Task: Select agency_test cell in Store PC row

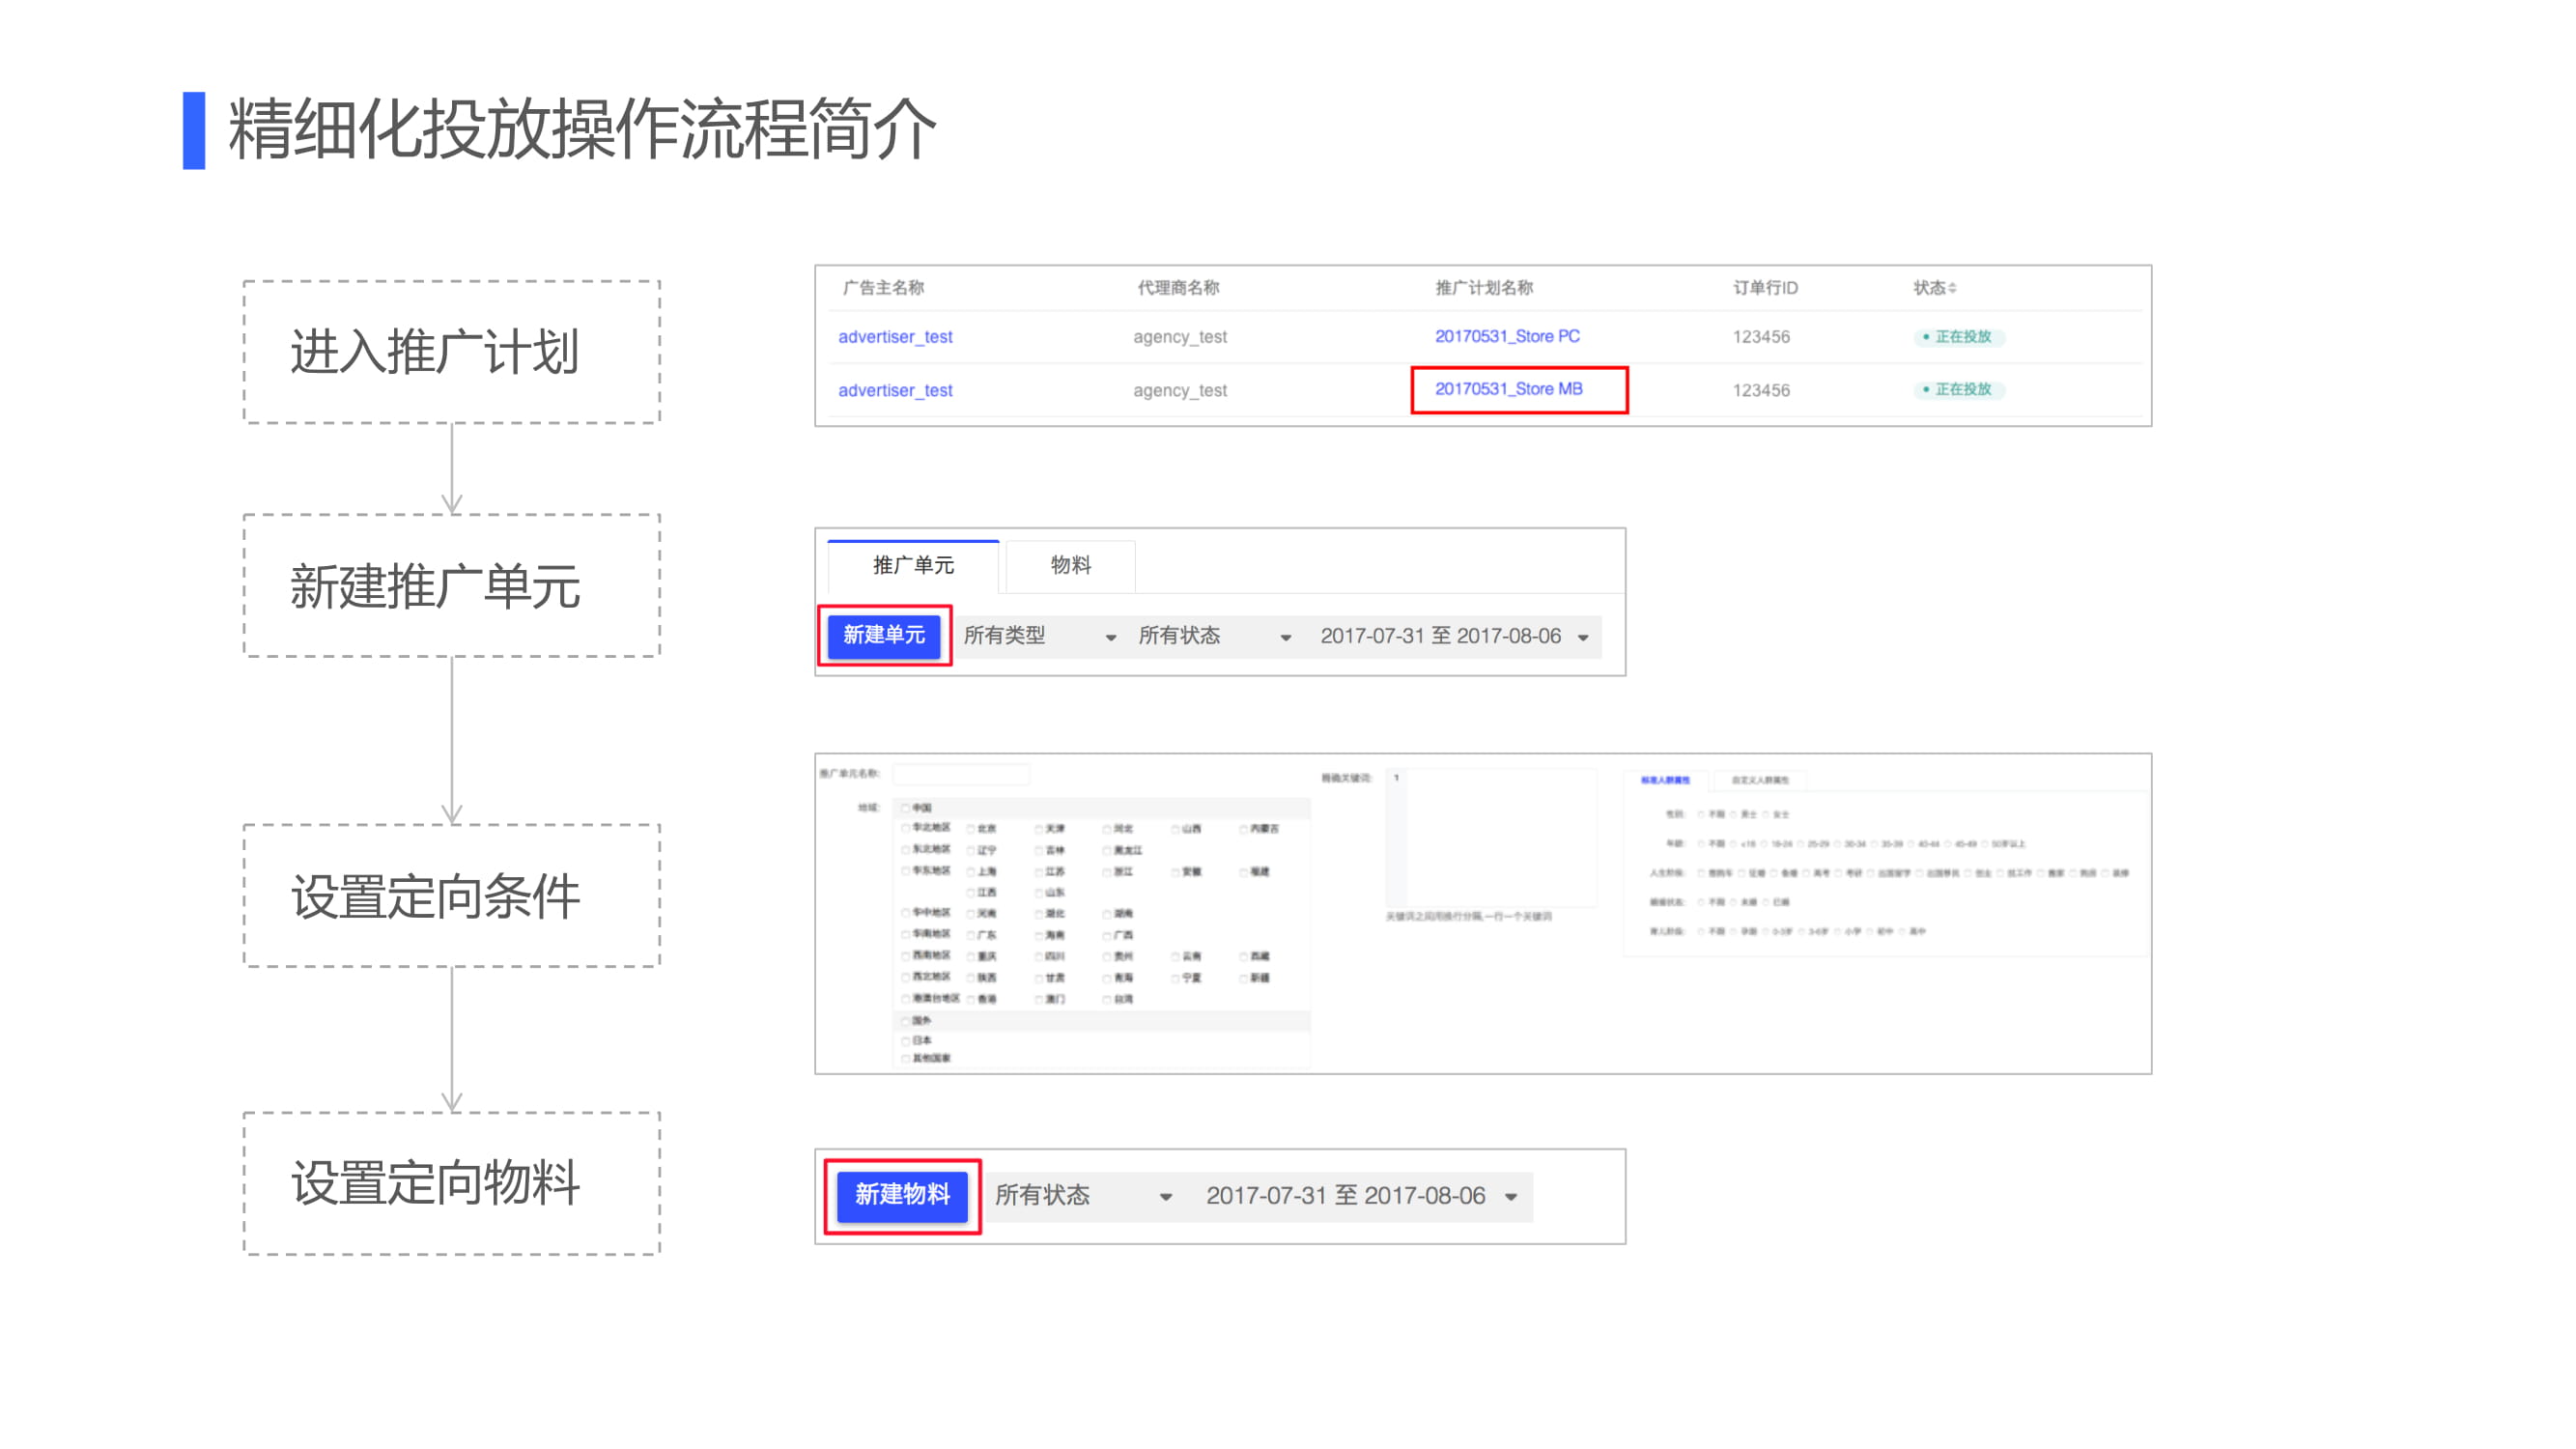Action: click(1180, 337)
